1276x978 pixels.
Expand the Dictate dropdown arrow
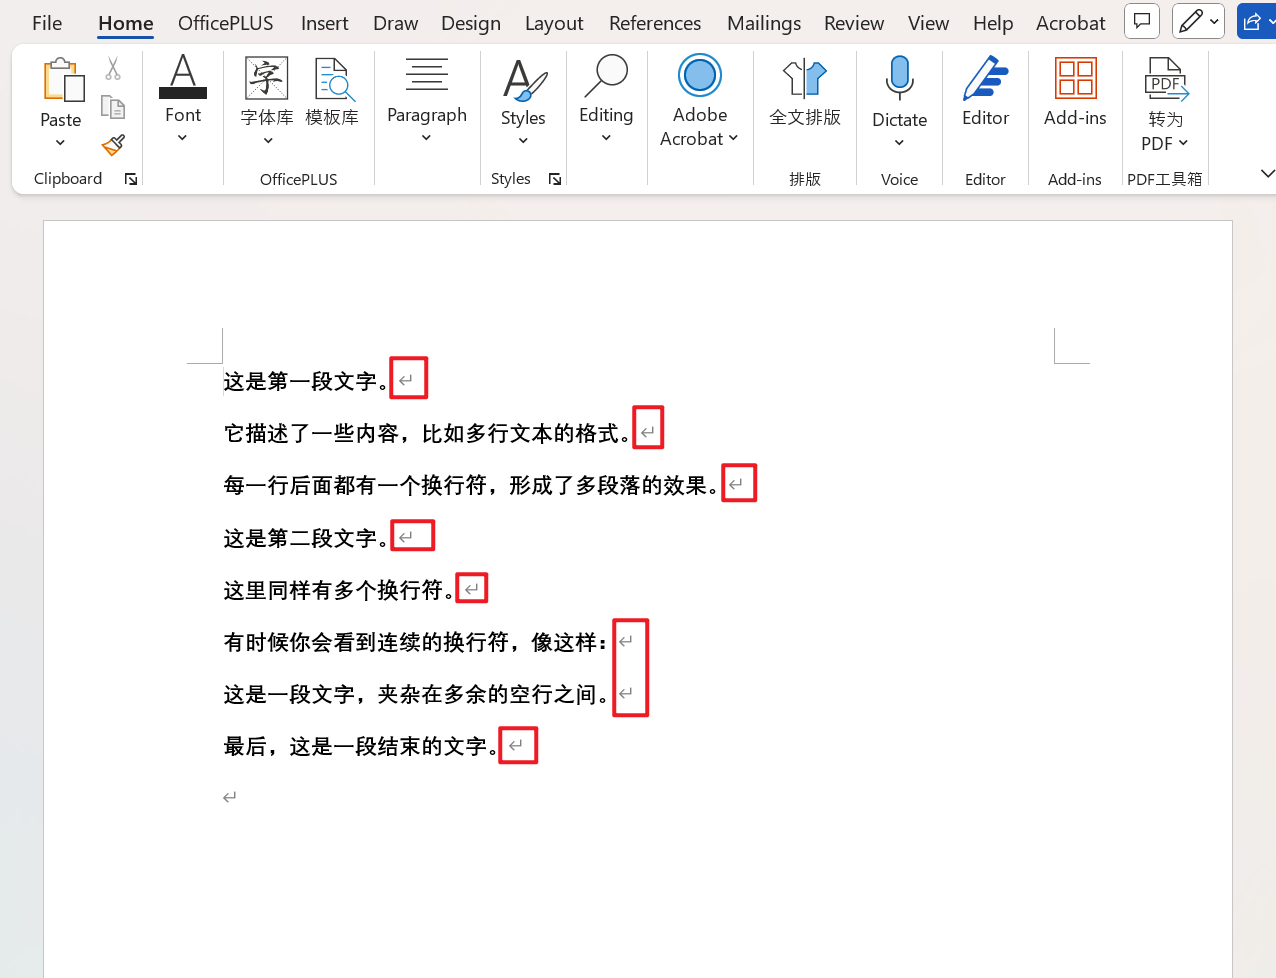pyautogui.click(x=899, y=143)
